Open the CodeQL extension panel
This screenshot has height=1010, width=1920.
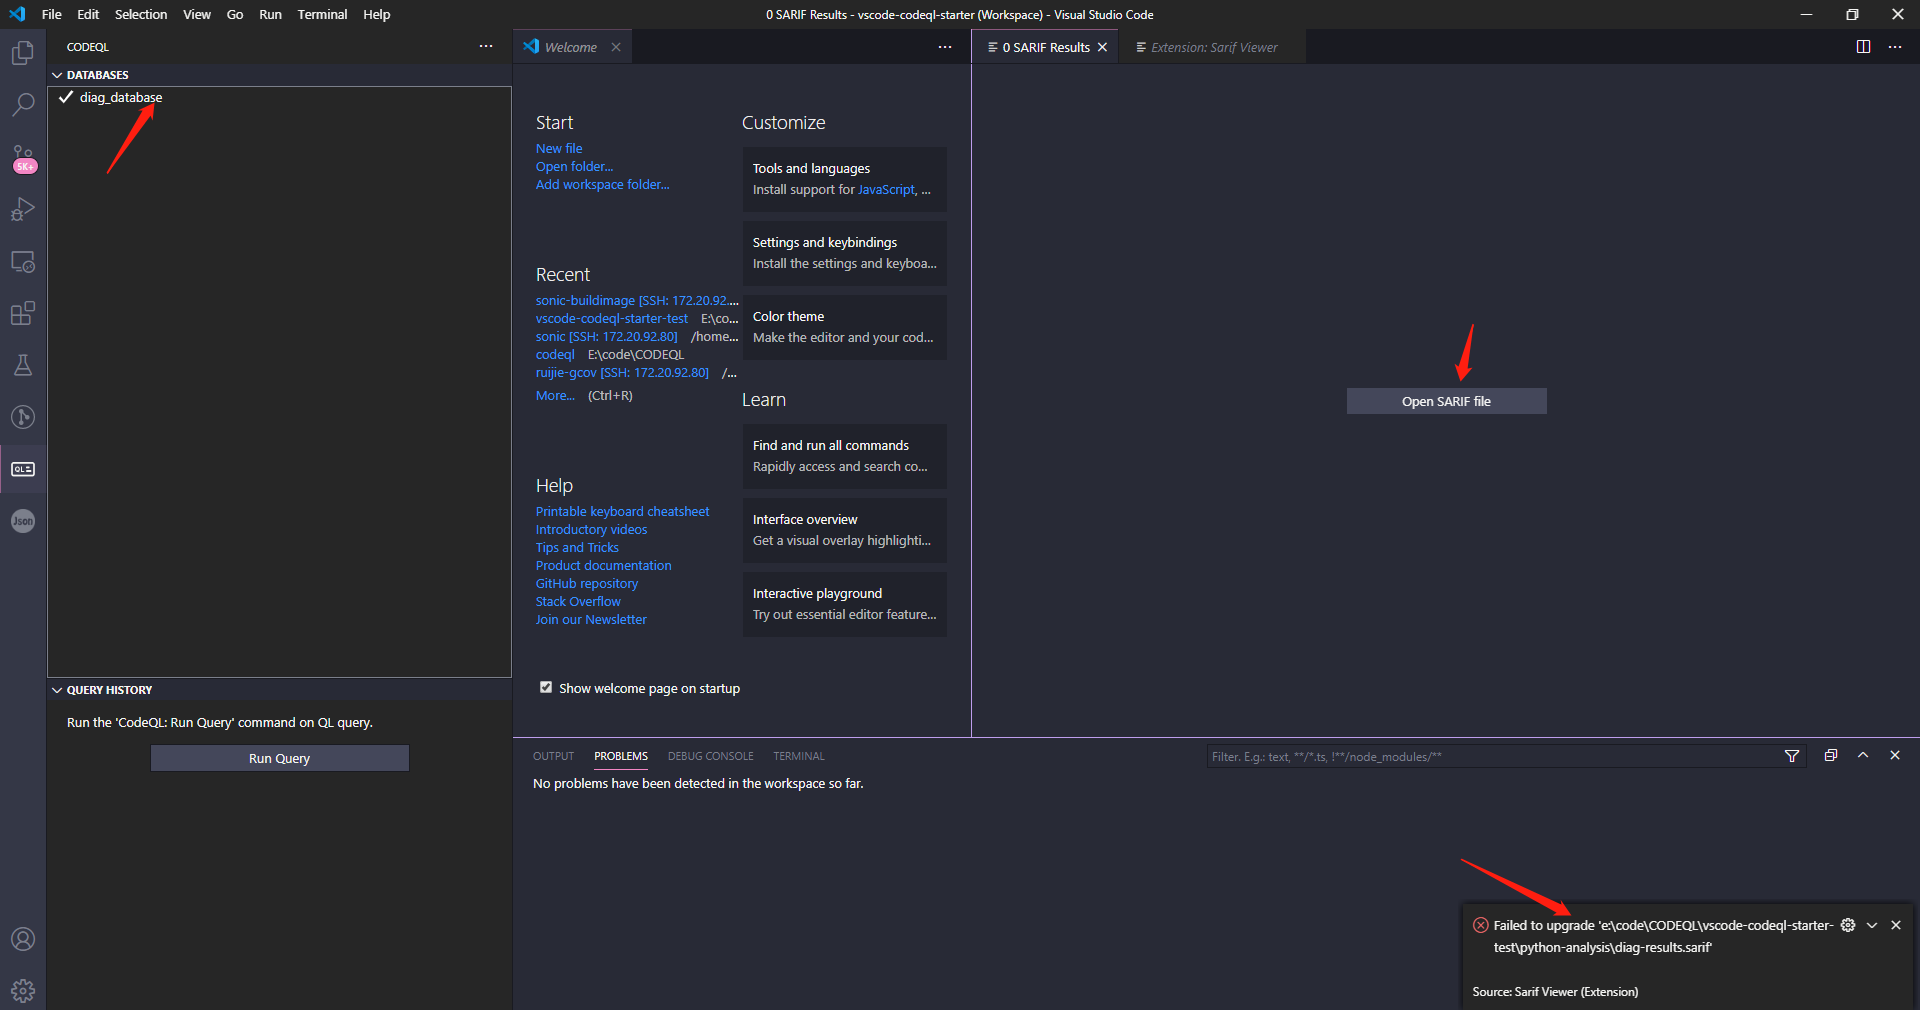pyautogui.click(x=22, y=468)
